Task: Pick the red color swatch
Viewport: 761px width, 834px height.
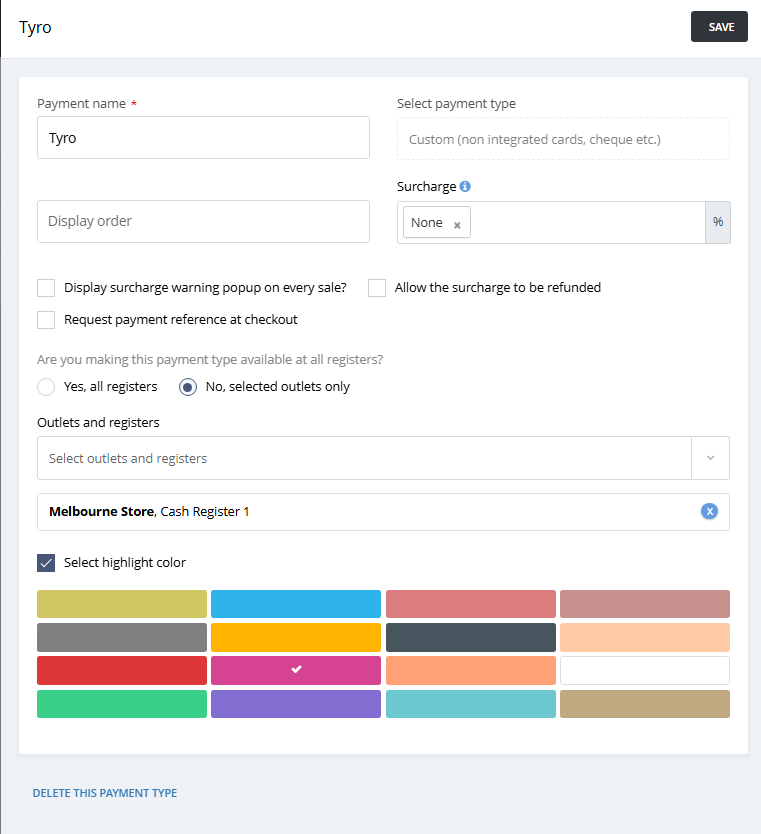Action: pos(122,670)
